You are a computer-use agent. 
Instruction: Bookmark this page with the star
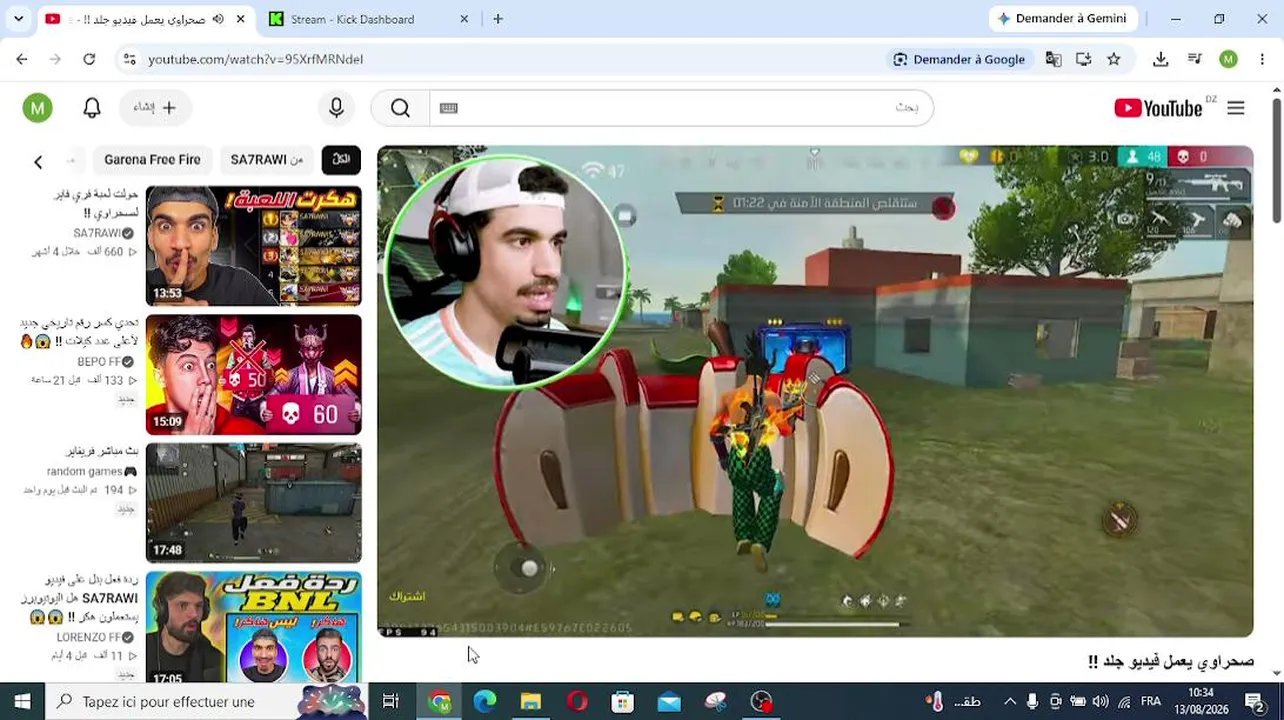1114,59
